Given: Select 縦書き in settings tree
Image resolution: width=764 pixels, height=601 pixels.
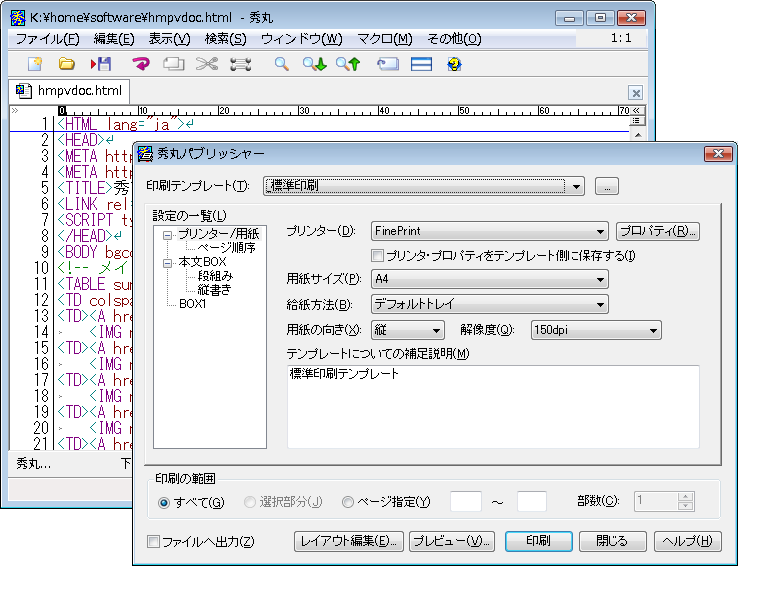Looking at the screenshot, I should (214, 290).
